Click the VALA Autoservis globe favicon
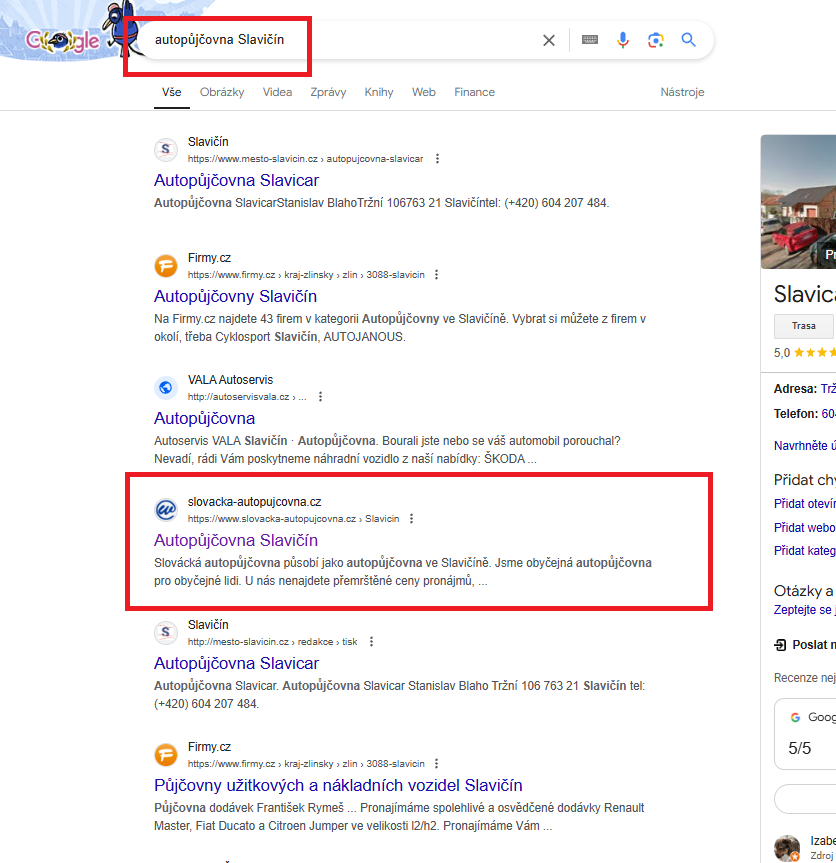 point(166,388)
